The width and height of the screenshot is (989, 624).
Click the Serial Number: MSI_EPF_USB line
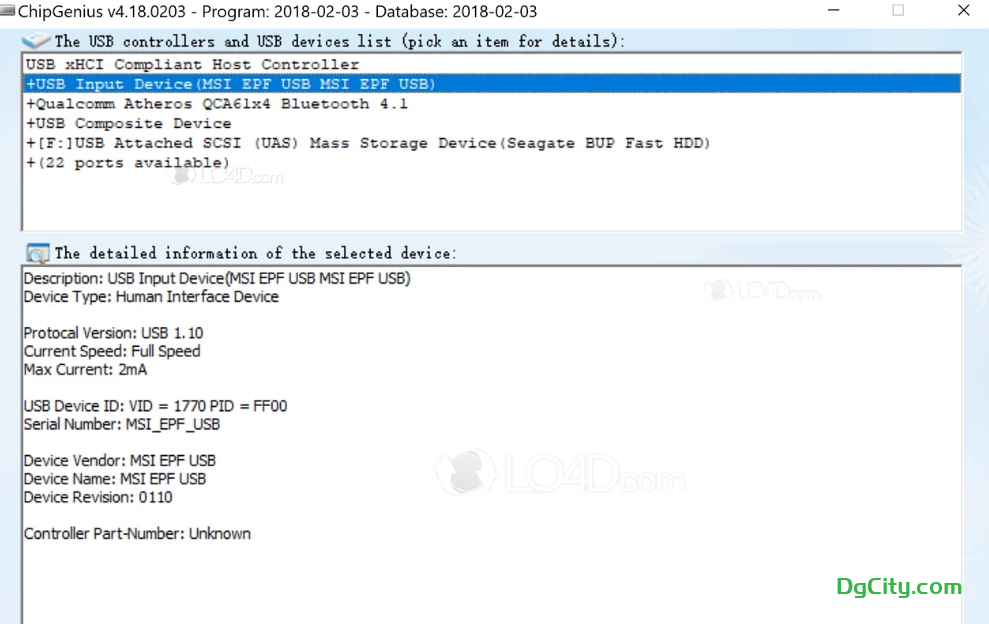point(121,424)
